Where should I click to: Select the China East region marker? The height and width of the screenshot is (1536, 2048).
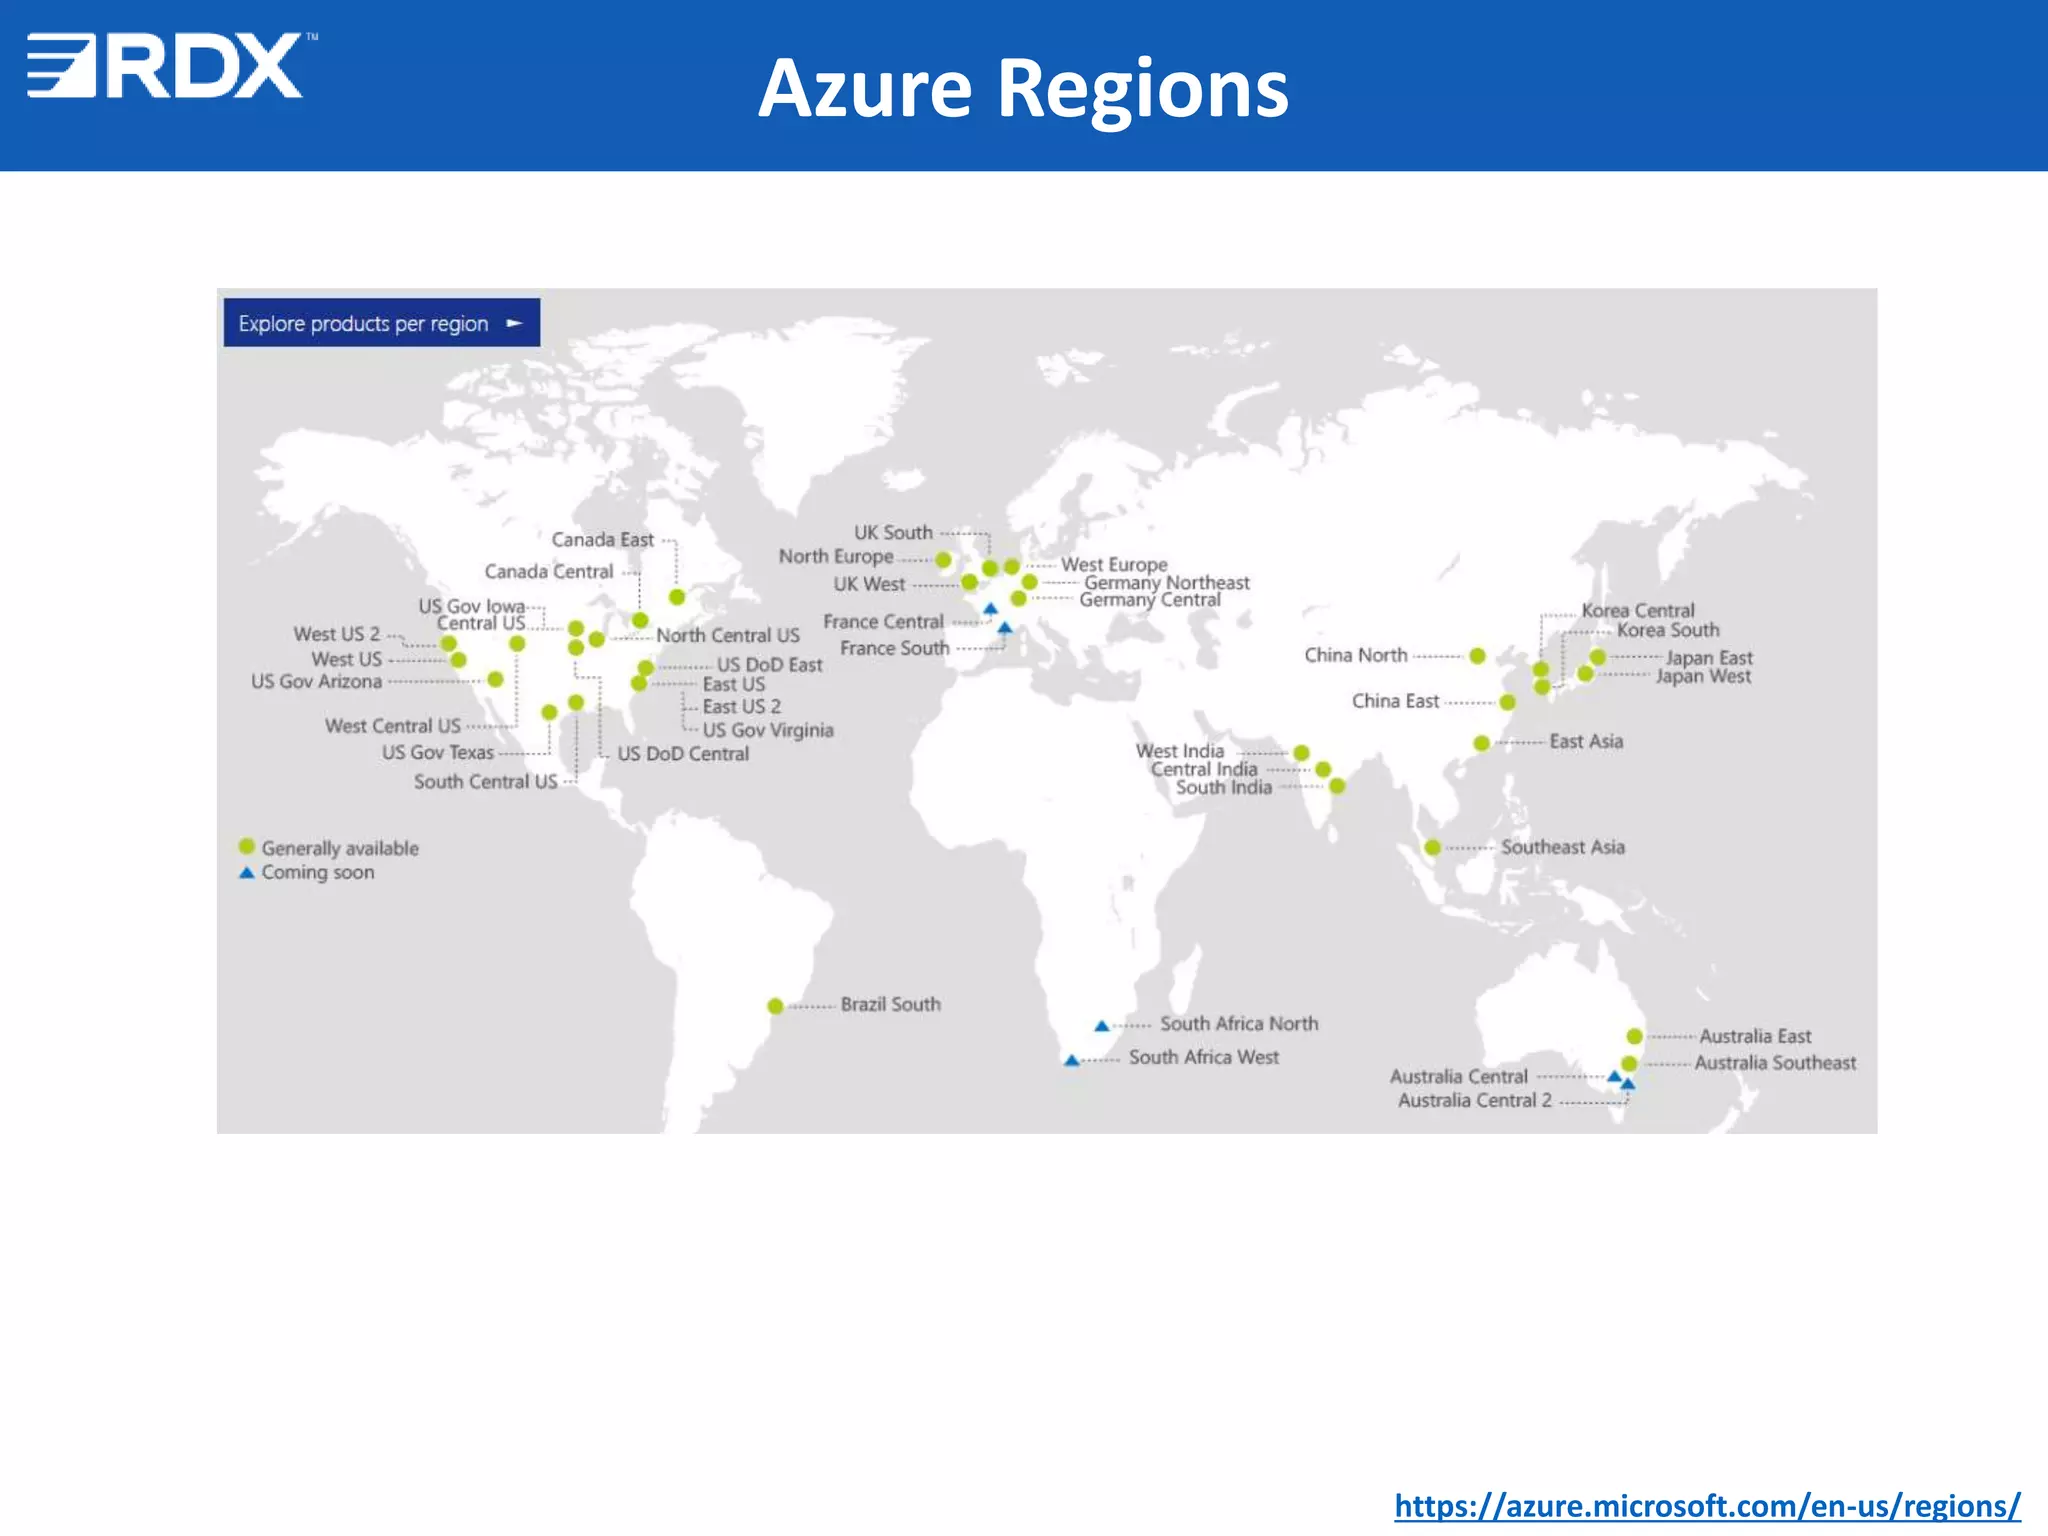1507,702
